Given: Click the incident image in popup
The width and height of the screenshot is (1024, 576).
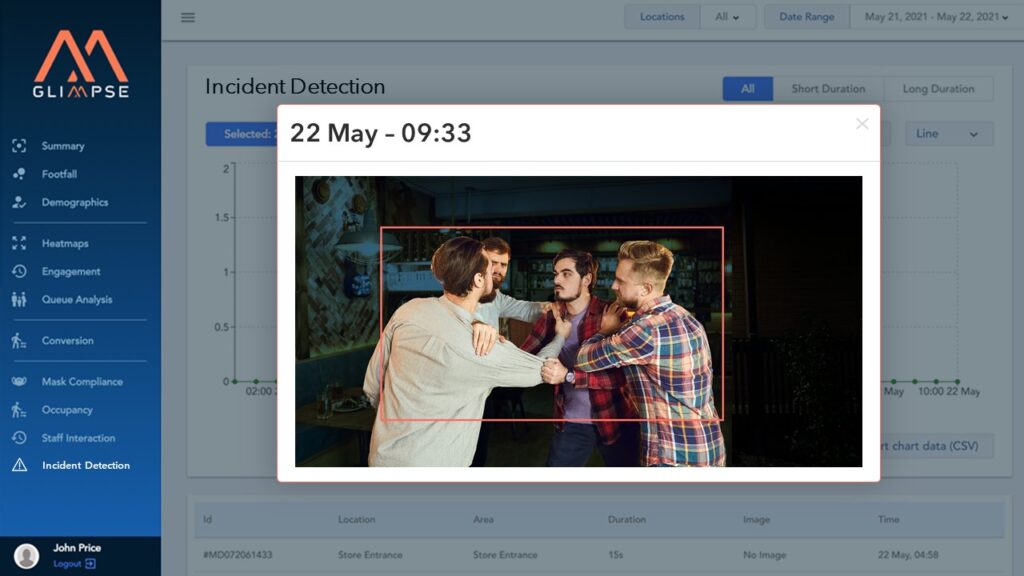Looking at the screenshot, I should pyautogui.click(x=578, y=321).
